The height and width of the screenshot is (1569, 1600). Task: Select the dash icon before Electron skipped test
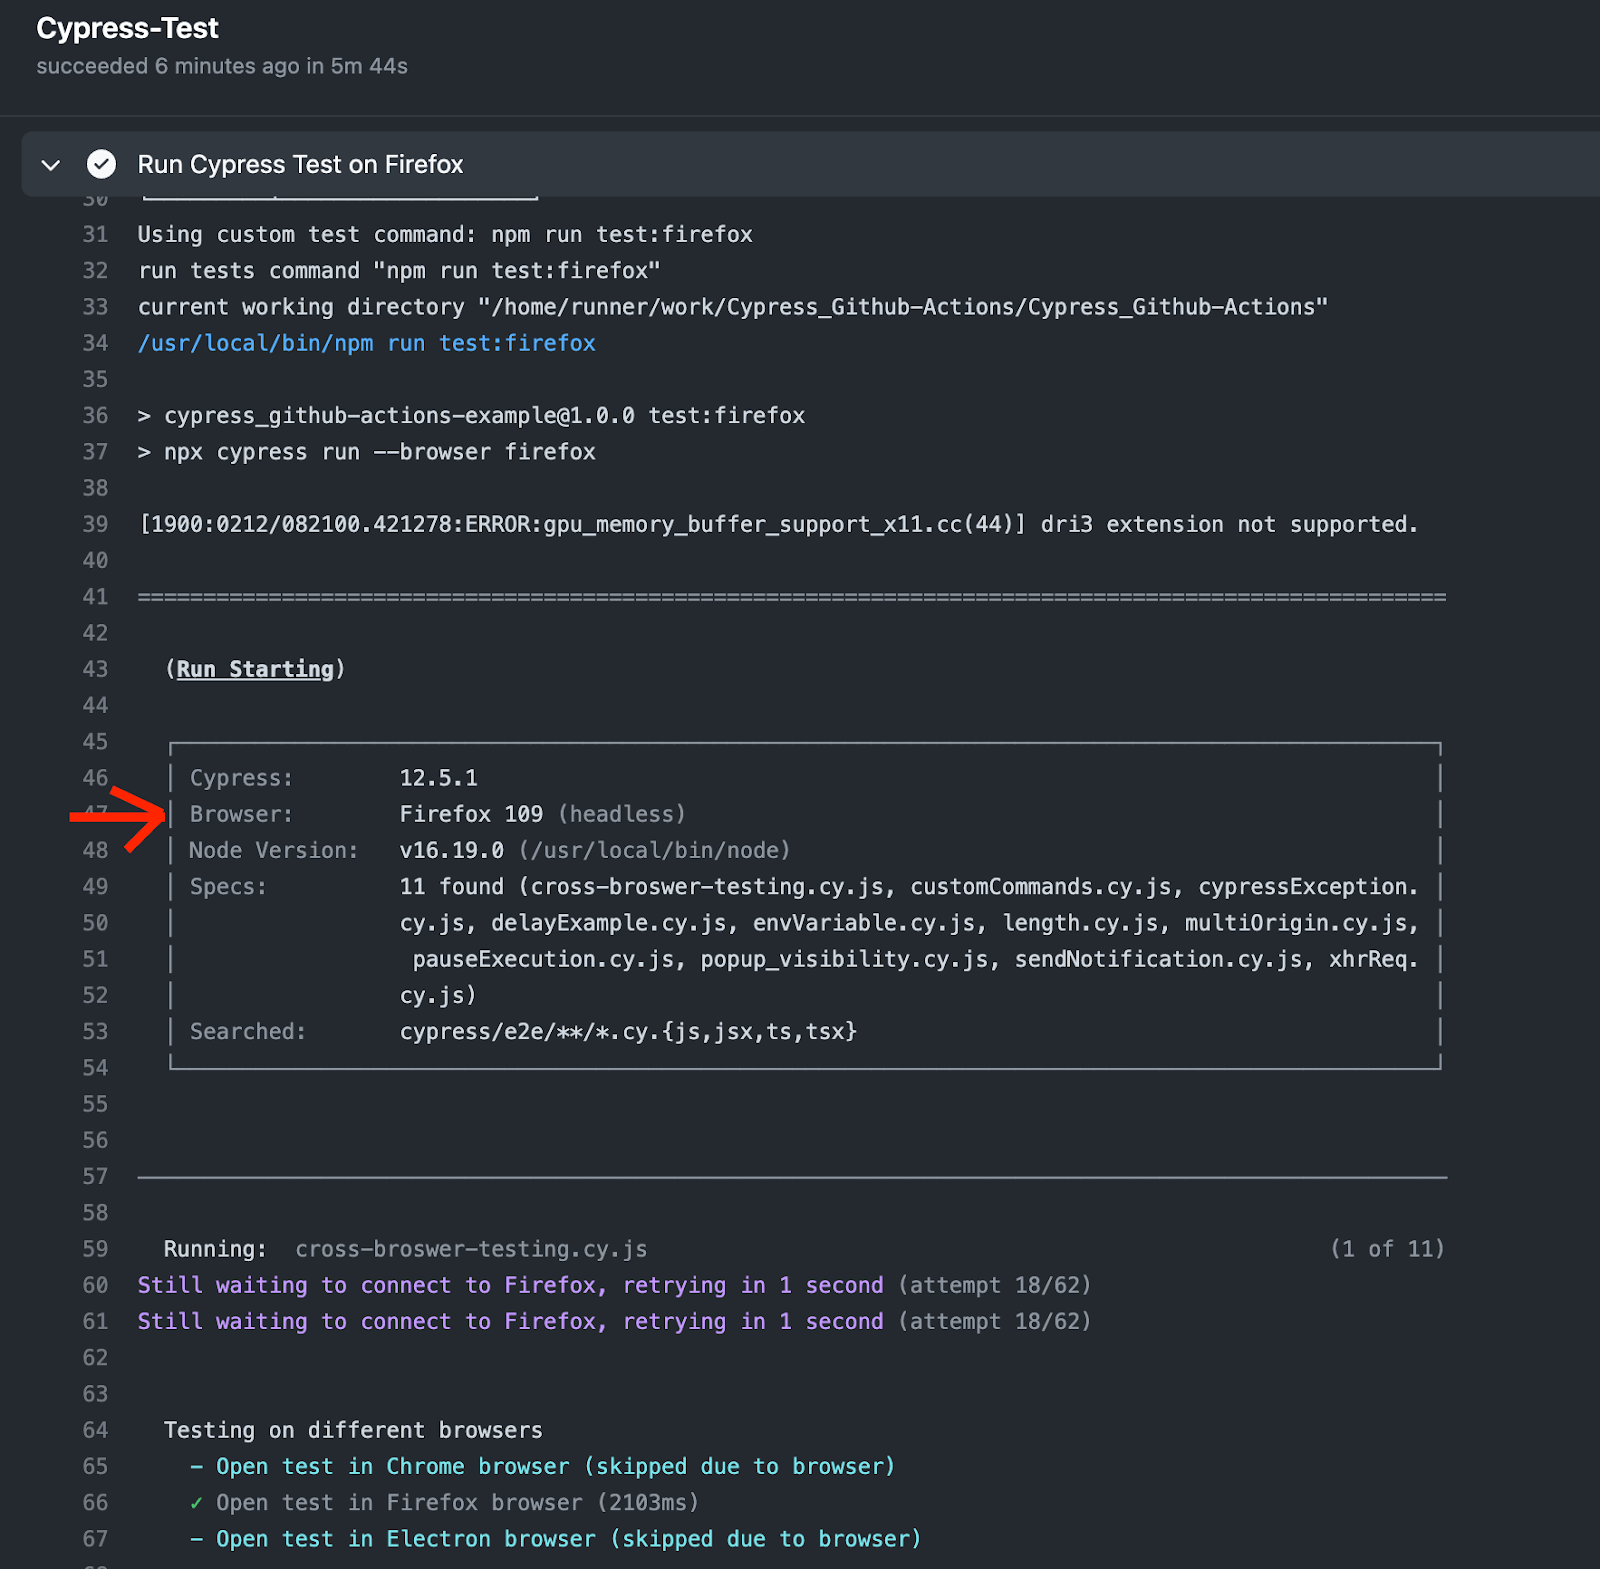click(197, 1539)
